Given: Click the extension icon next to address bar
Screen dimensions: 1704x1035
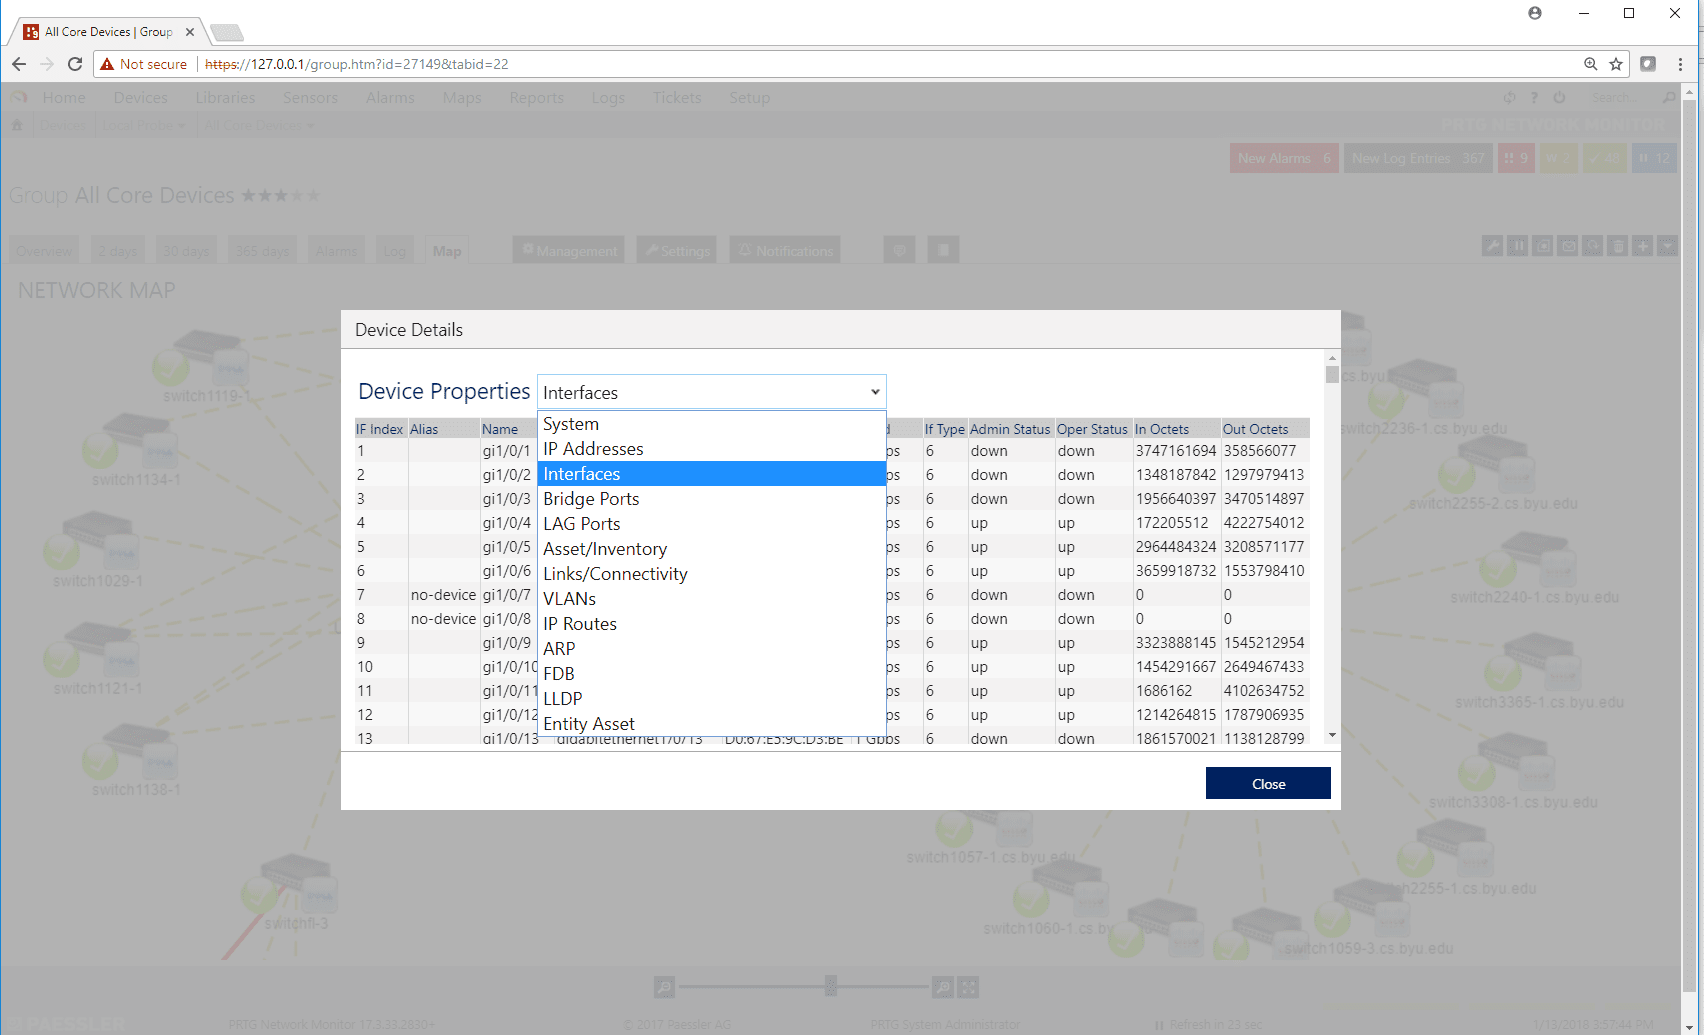Looking at the screenshot, I should point(1648,64).
